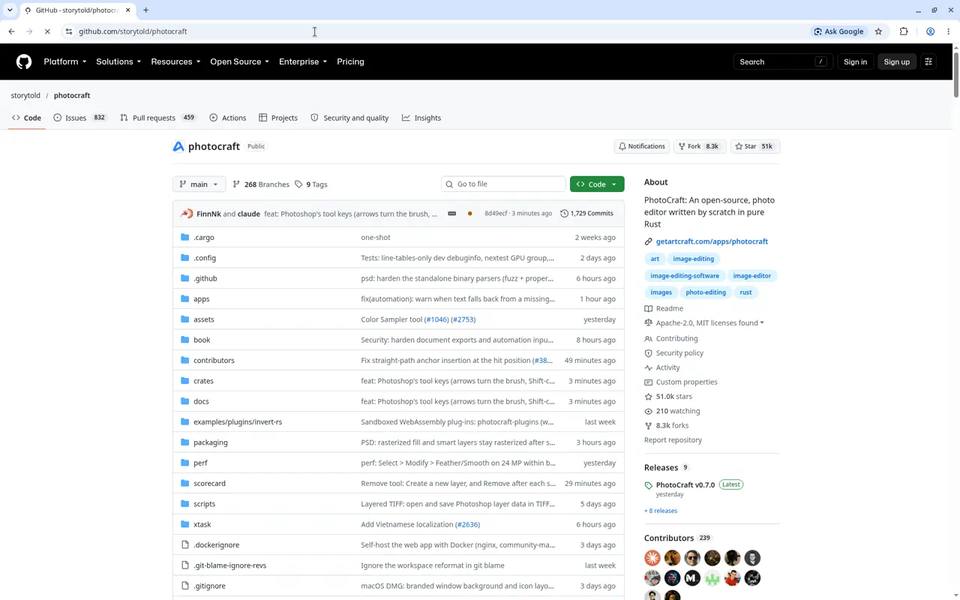View site information icon in address bar
The height and width of the screenshot is (600, 960).
pos(69,31)
